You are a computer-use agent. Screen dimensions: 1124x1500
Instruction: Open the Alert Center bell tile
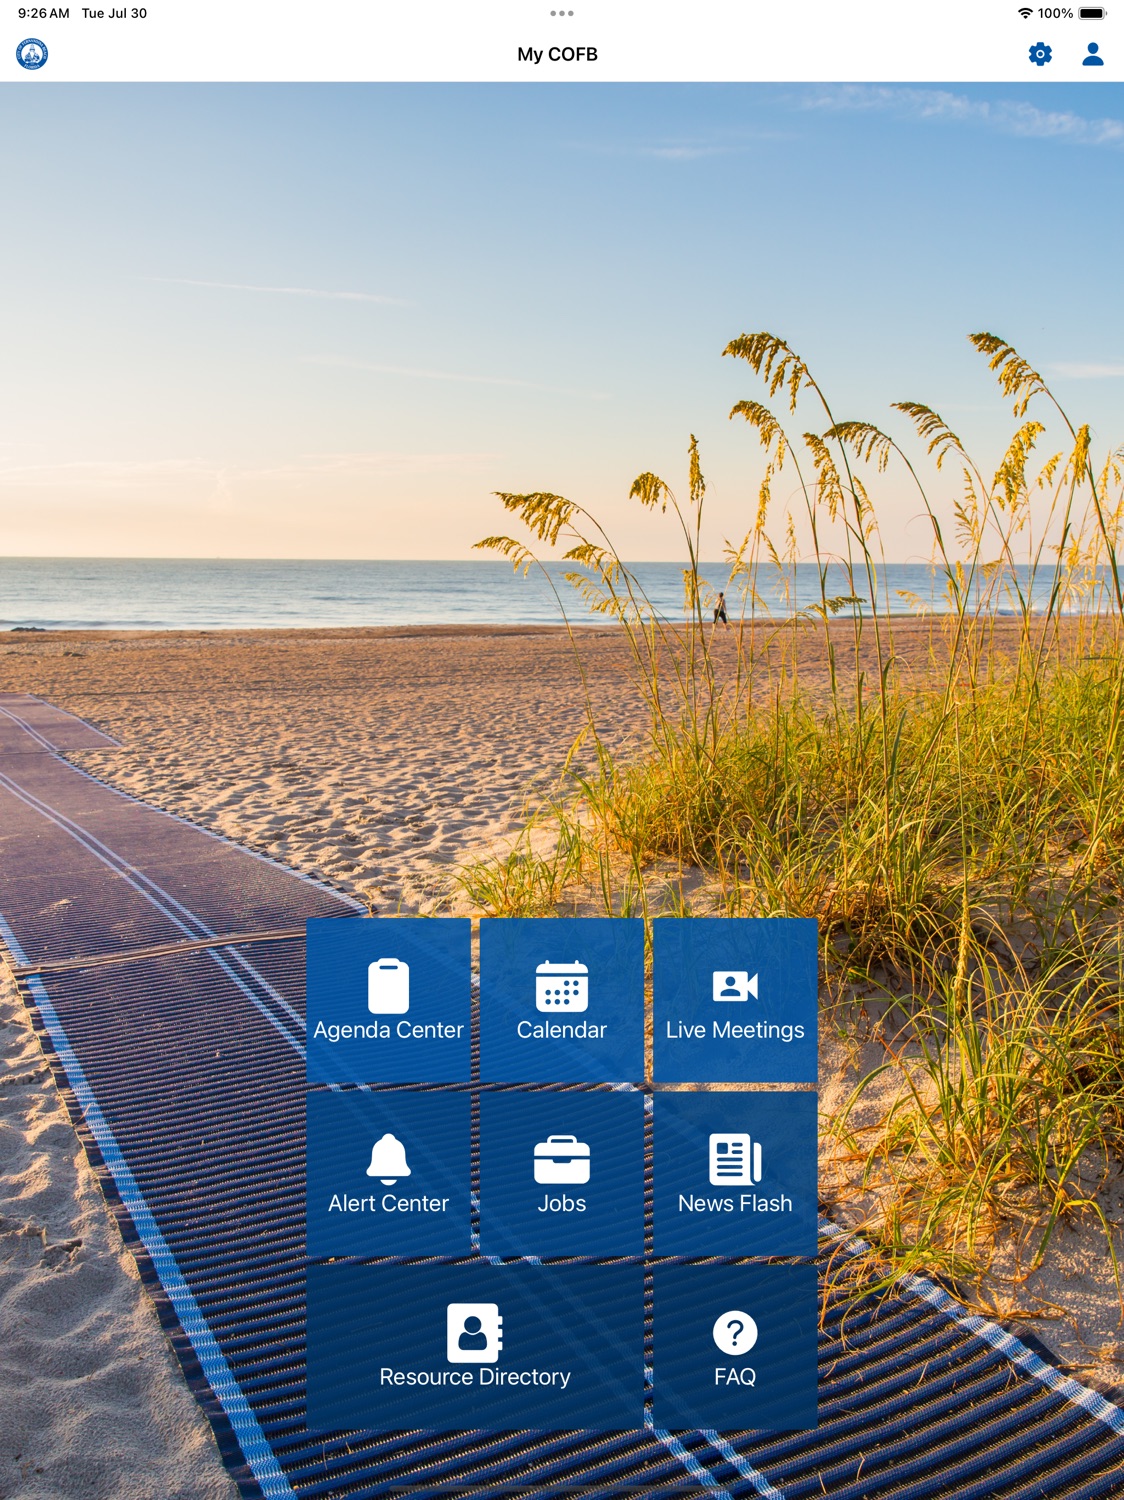(x=388, y=1174)
